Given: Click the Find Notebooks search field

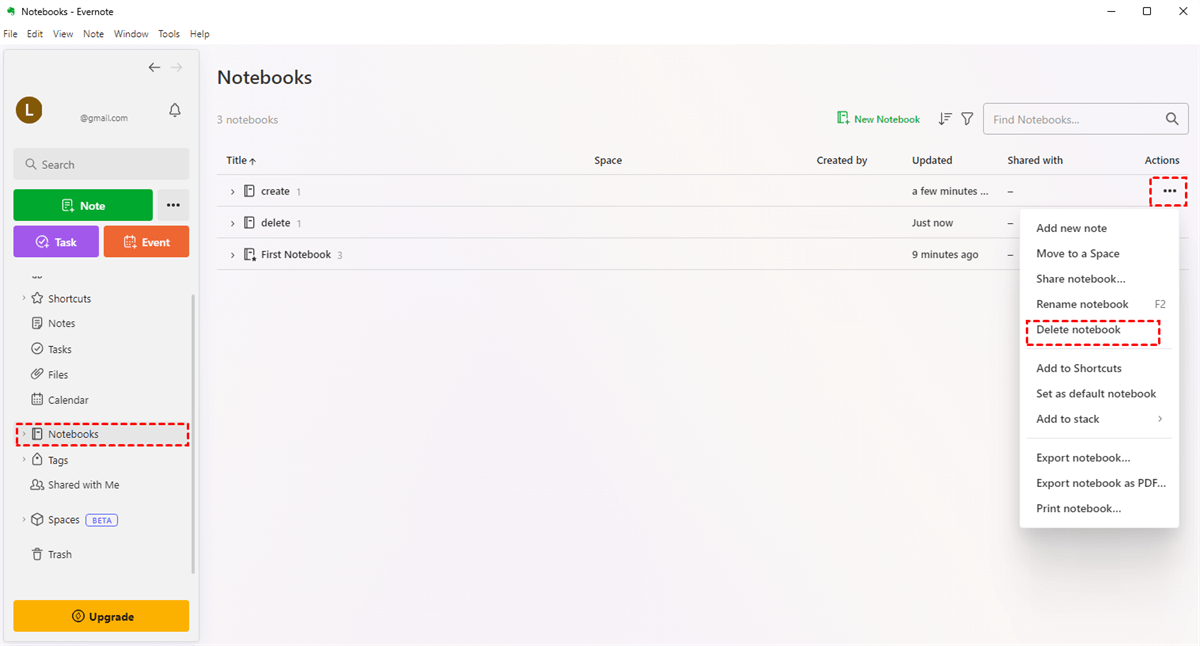Looking at the screenshot, I should pyautogui.click(x=1070, y=119).
